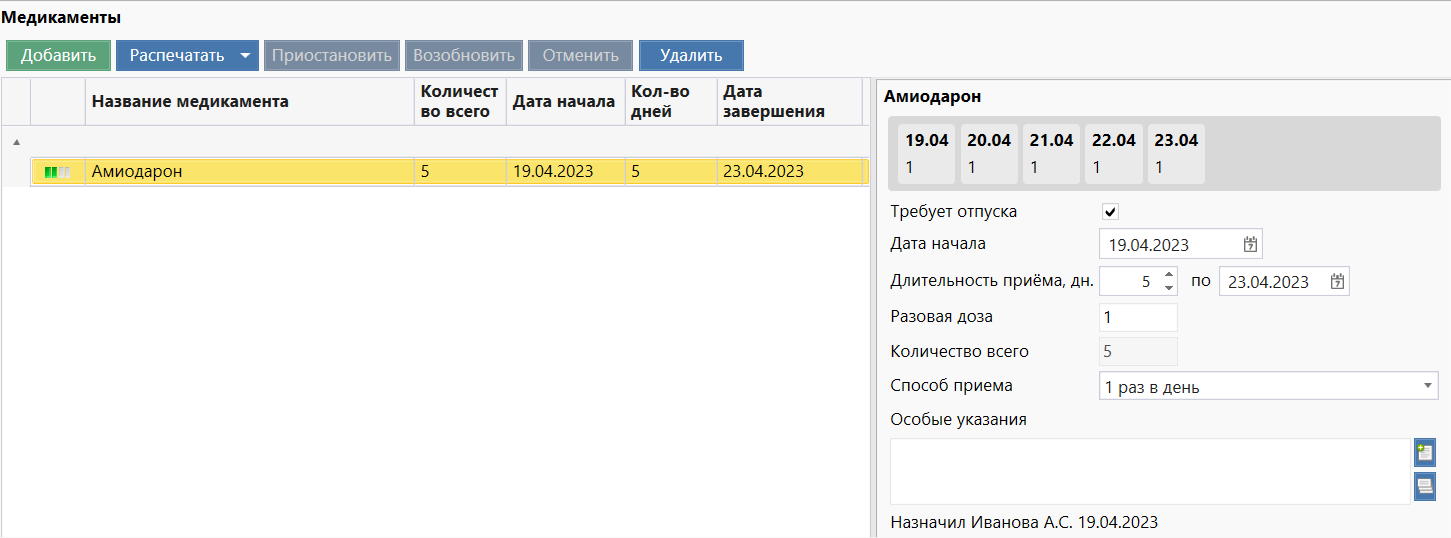Viewport: 1451px width, 538px height.
Task: Decrease Длительность приёма with down arrow
Action: 1169,288
